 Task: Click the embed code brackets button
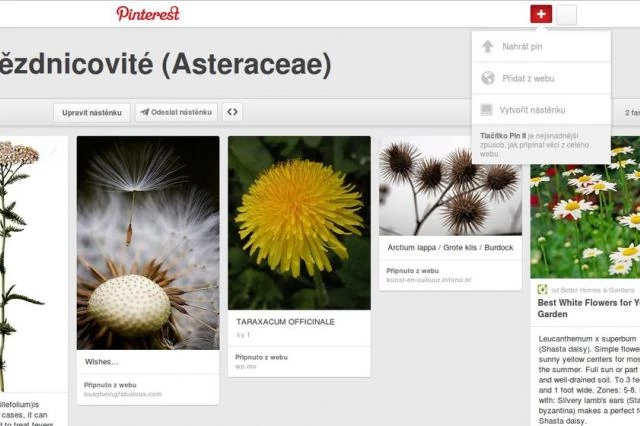coord(232,112)
